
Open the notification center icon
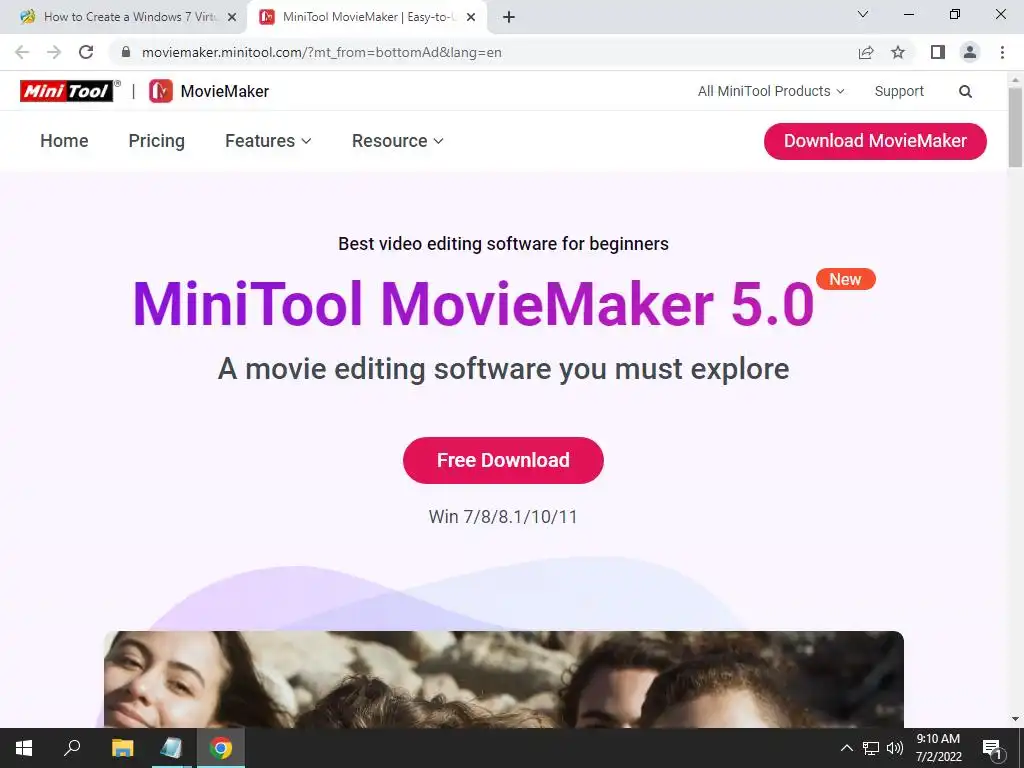992,748
